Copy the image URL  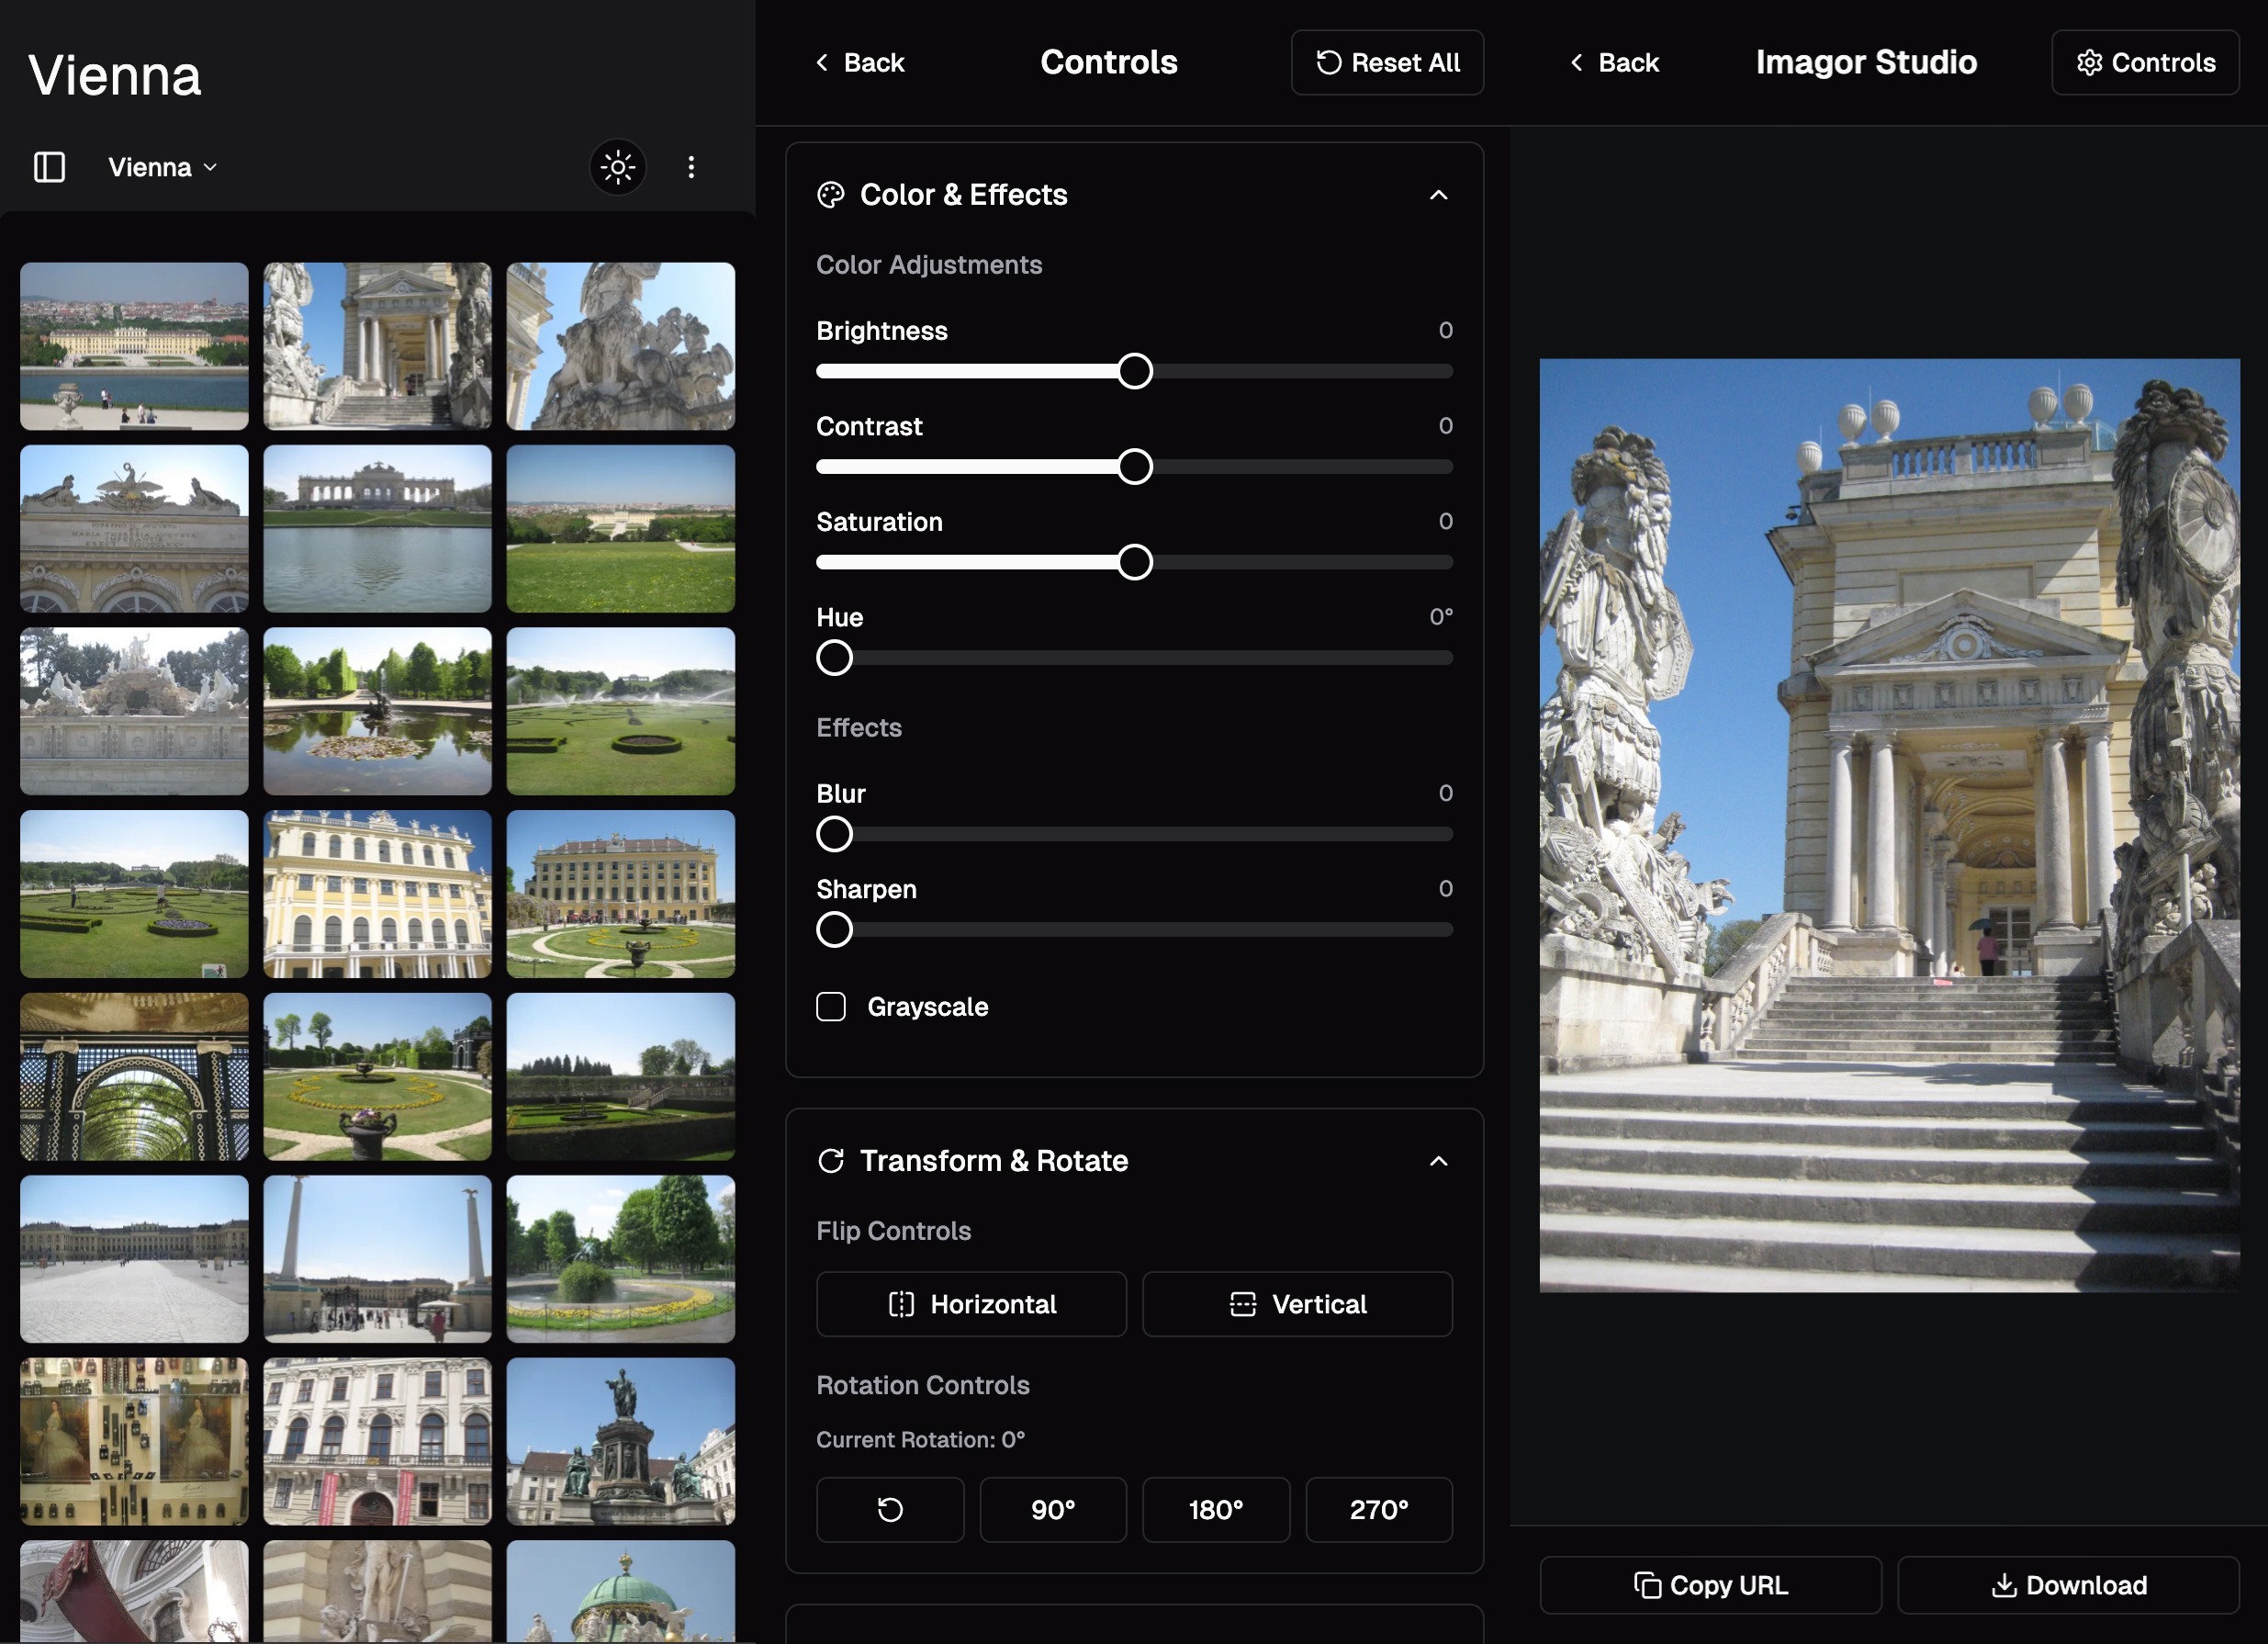(1710, 1584)
